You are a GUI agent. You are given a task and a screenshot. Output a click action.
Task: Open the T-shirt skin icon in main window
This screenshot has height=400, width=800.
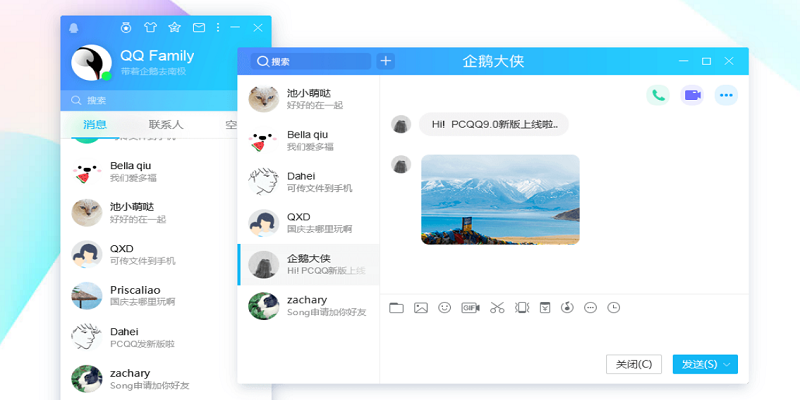coord(150,28)
